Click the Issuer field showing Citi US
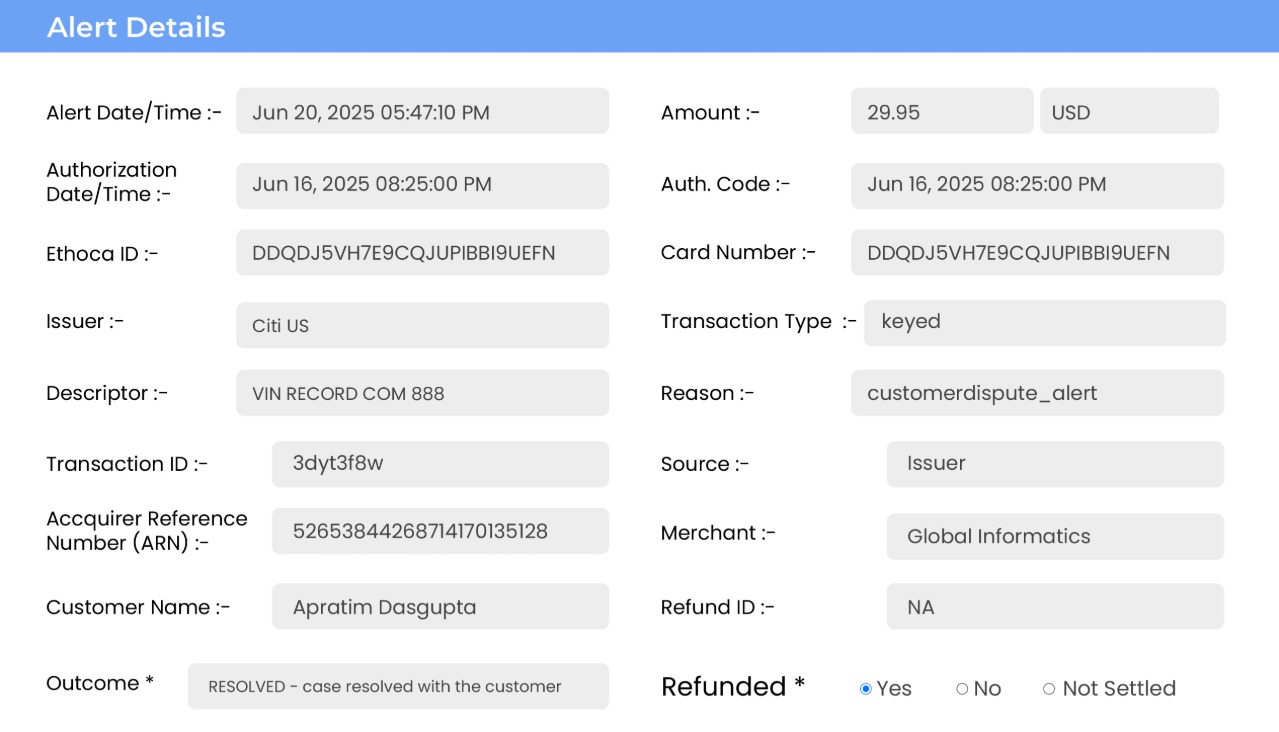Image resolution: width=1279 pixels, height=732 pixels. (x=422, y=326)
